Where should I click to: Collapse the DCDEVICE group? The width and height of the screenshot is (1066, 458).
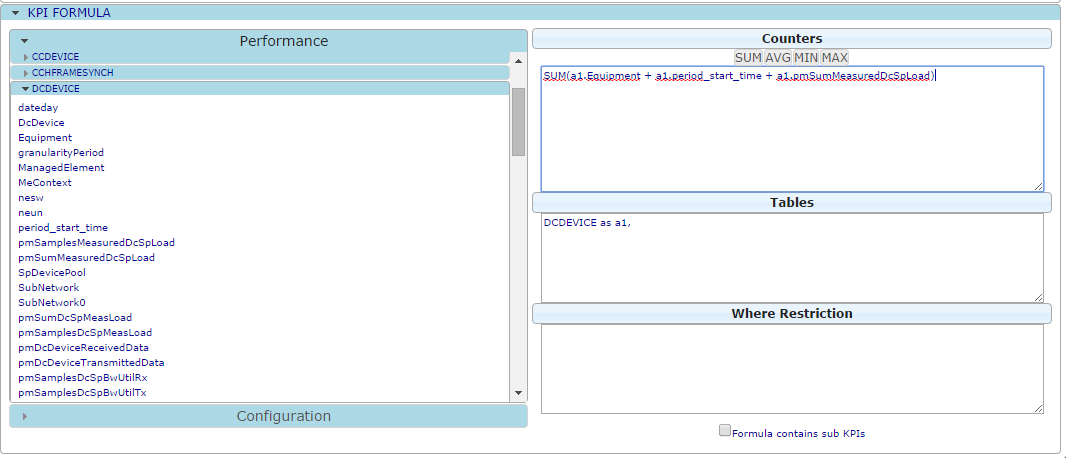pos(55,88)
